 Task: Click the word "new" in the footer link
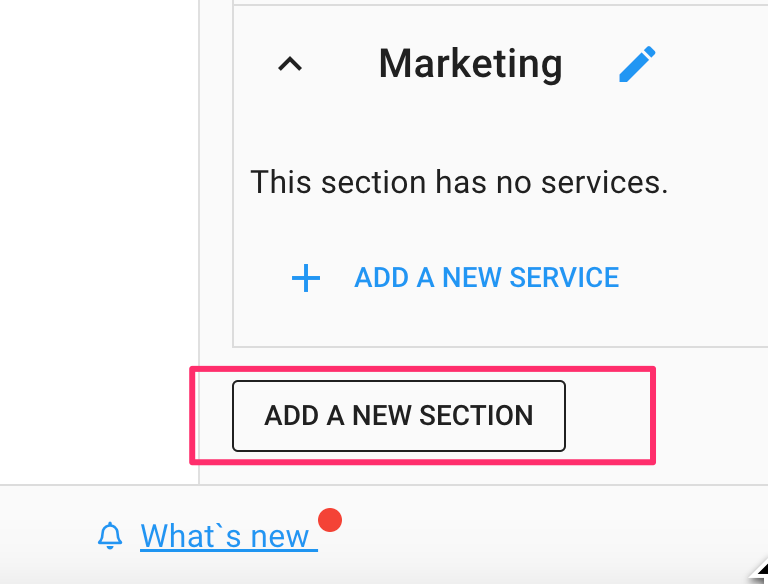tap(280, 537)
